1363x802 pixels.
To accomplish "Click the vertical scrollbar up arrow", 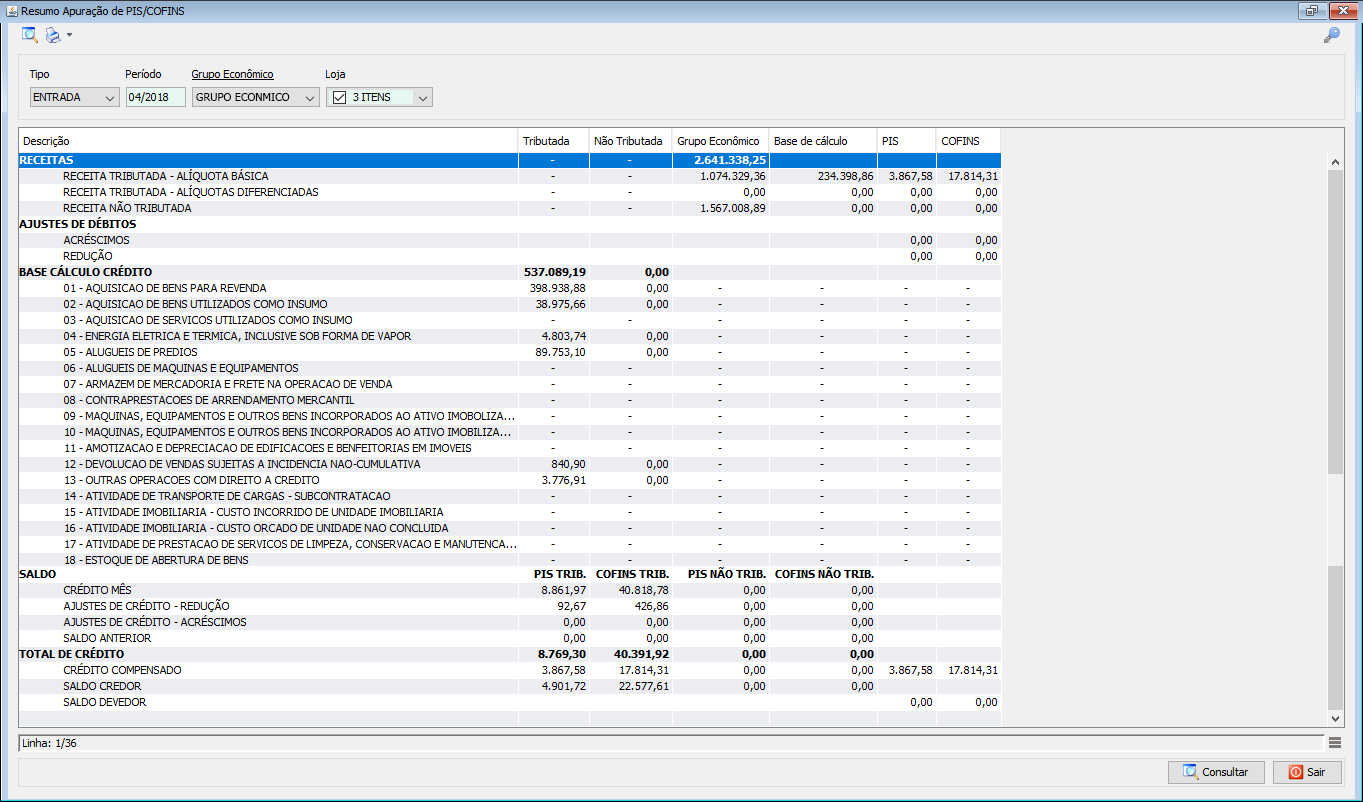I will [x=1336, y=161].
